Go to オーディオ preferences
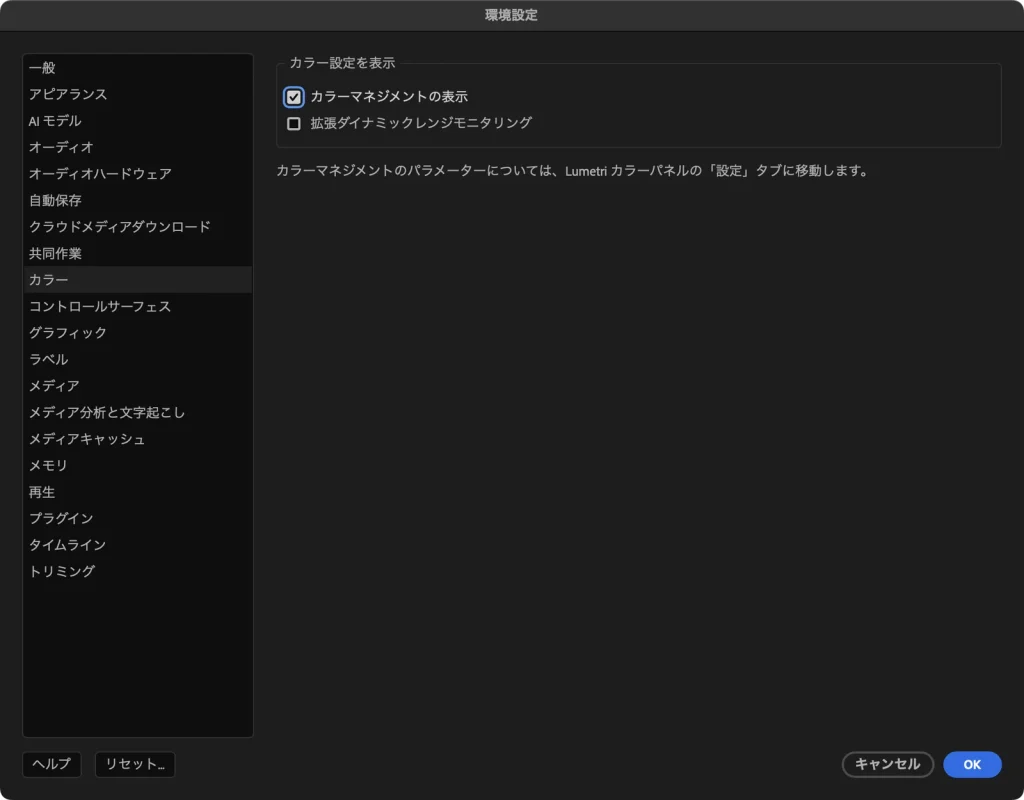1024x800 pixels. tap(137, 148)
